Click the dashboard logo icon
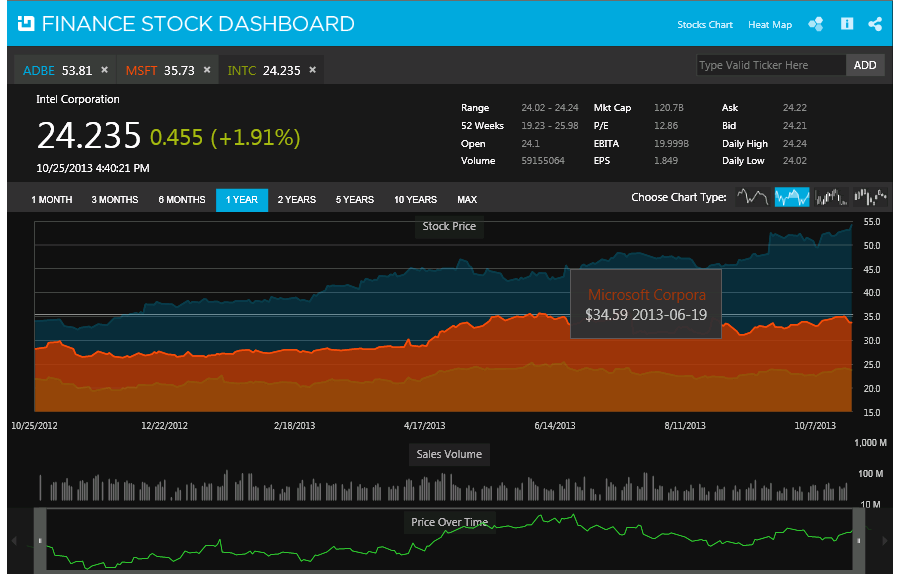Viewport: 900px width, 574px height. click(x=26, y=24)
